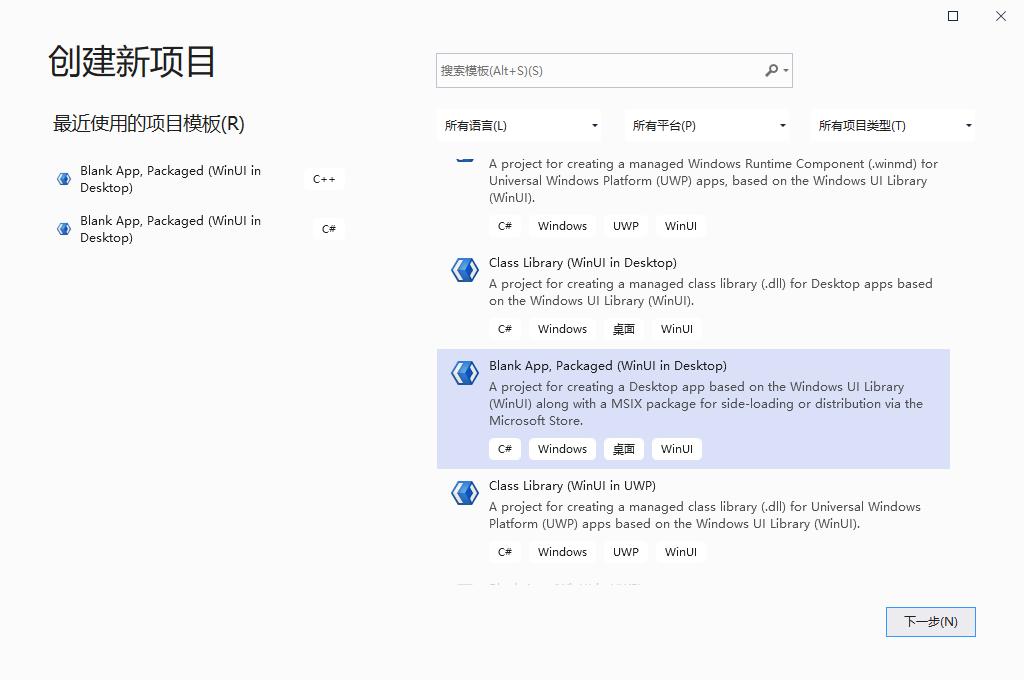The image size is (1024, 680).
Task: Click the search magnifier icon in the search box
Action: (x=772, y=70)
